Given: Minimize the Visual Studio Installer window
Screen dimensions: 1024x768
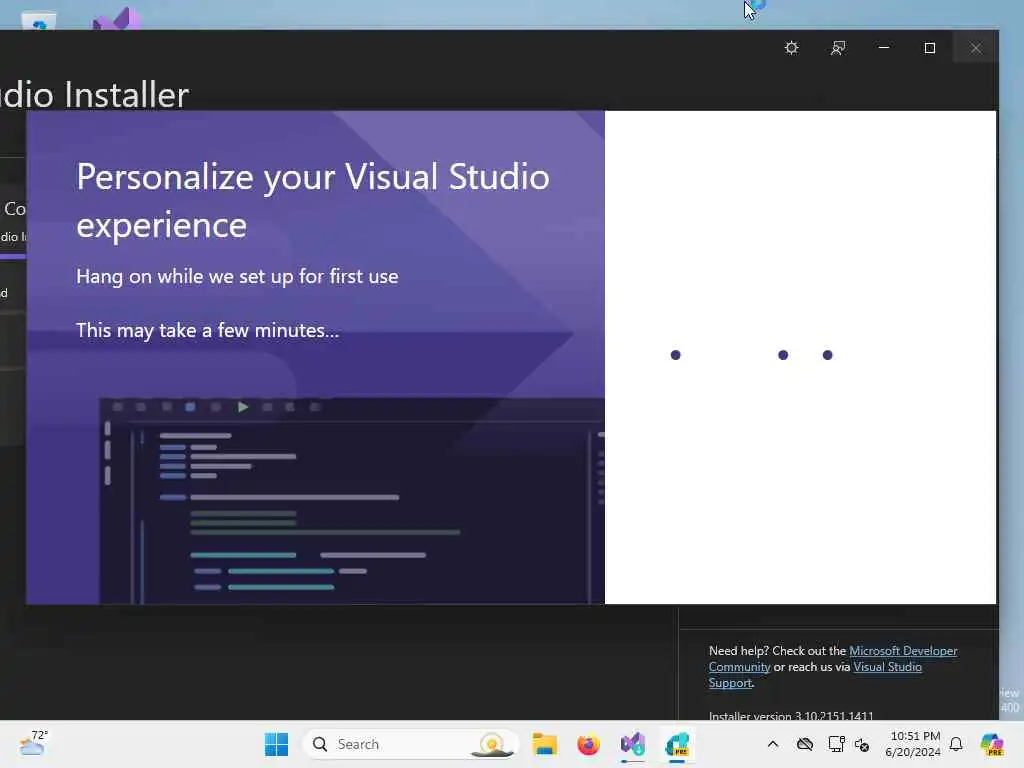Looking at the screenshot, I should coord(884,48).
